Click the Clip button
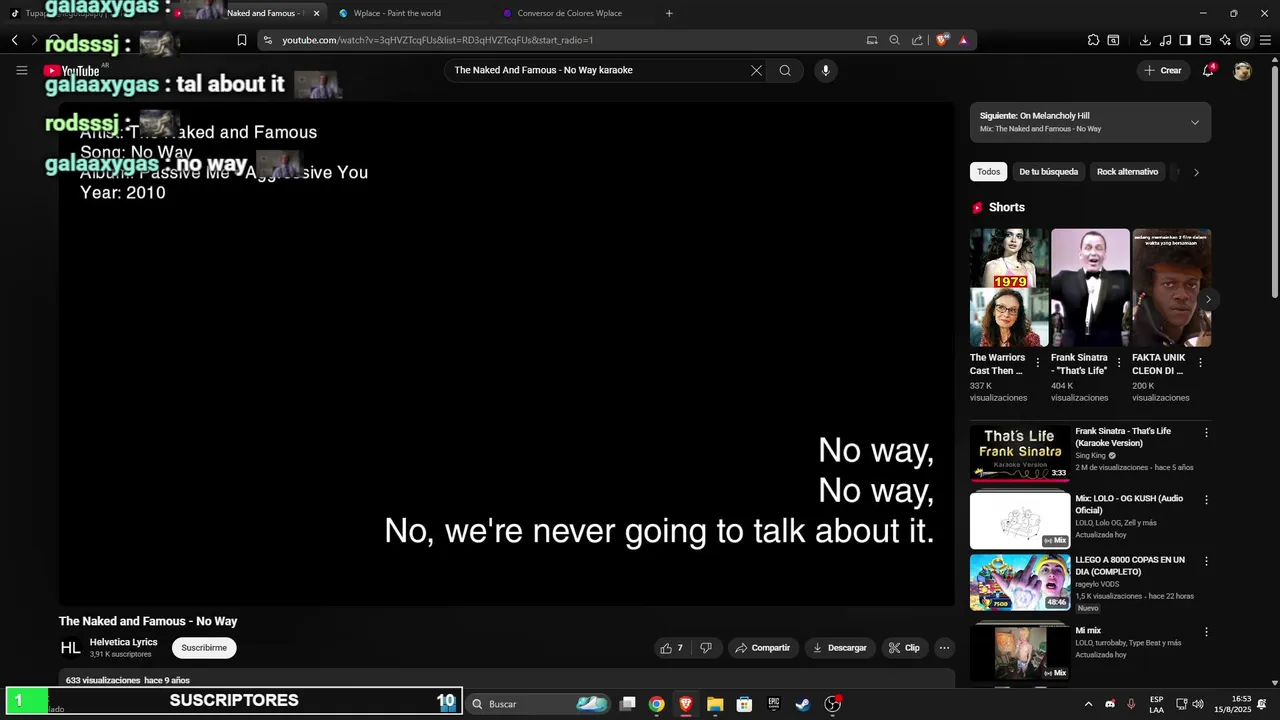The height and width of the screenshot is (720, 1280). click(x=904, y=648)
